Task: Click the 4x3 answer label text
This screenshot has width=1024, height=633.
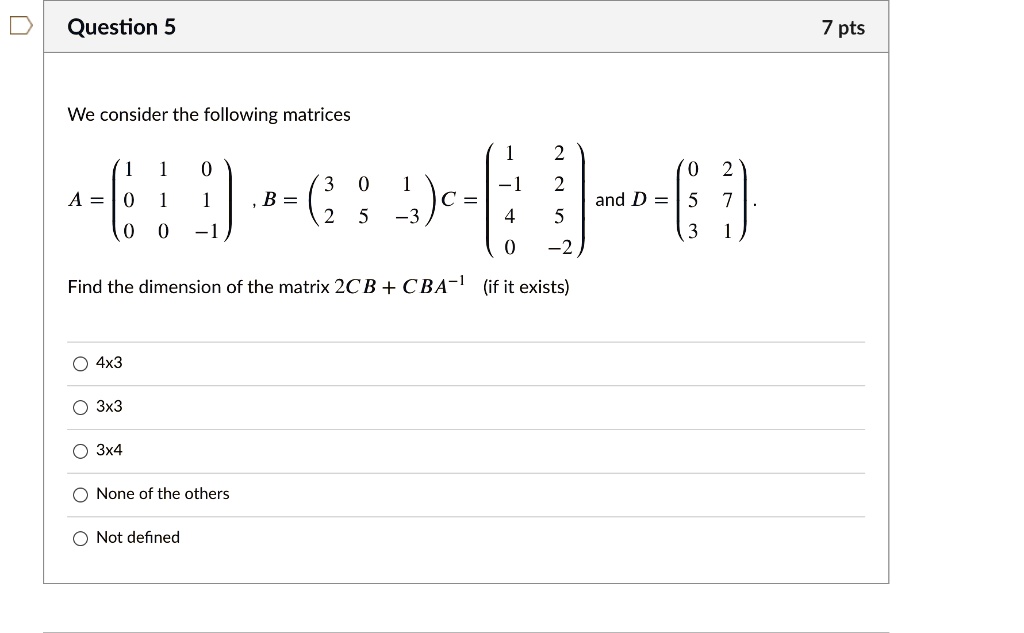Action: click(x=108, y=363)
